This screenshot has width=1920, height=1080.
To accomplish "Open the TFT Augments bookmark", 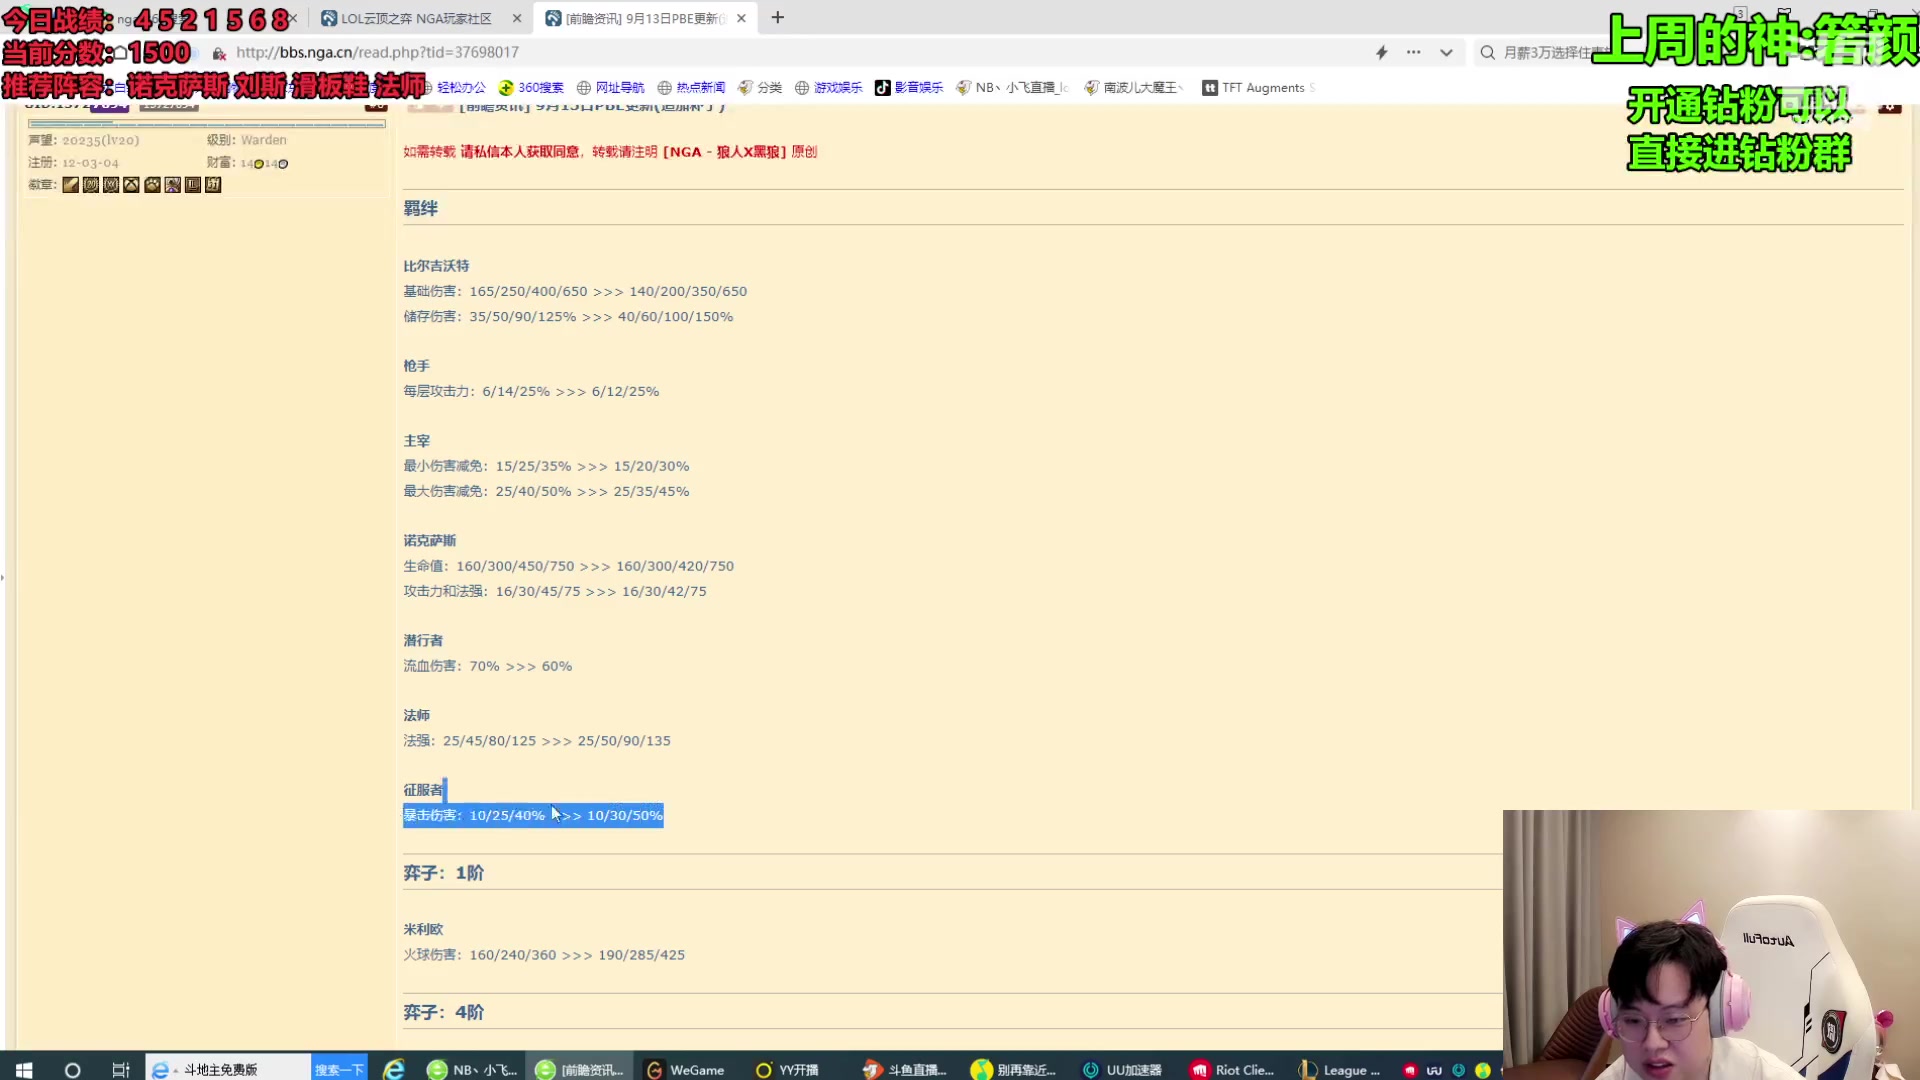I will 1257,88.
